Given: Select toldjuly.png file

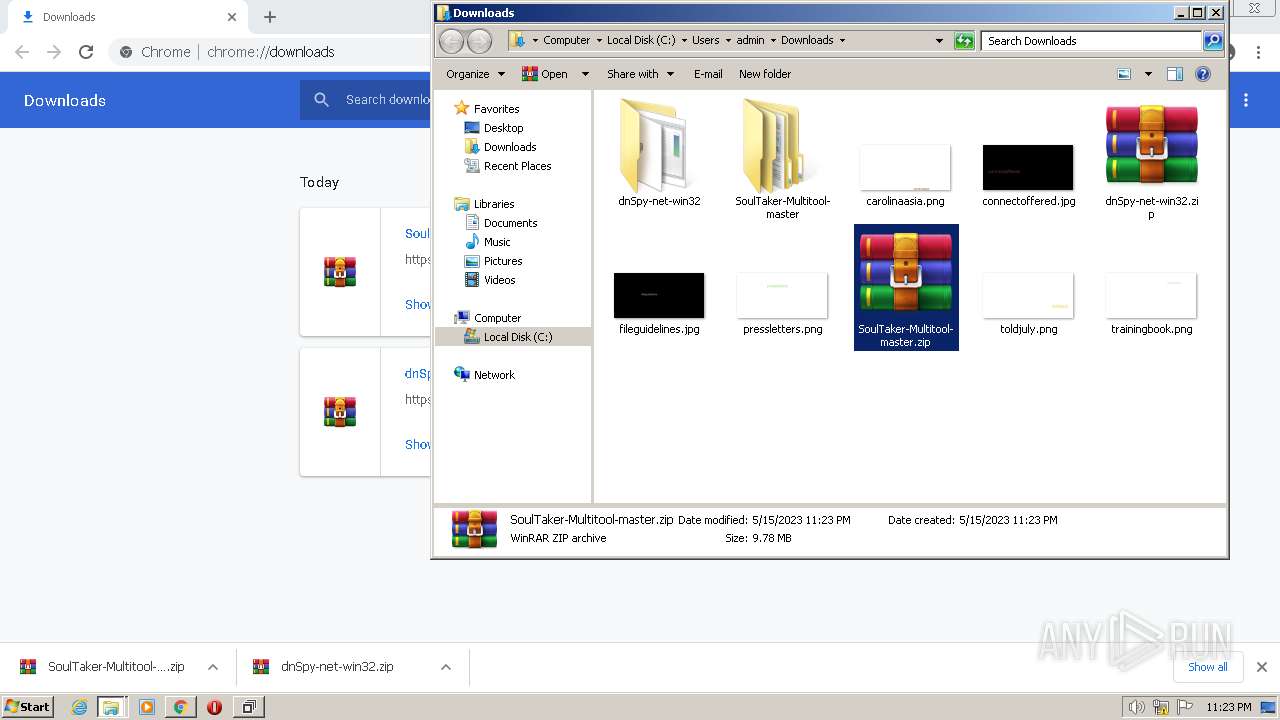Looking at the screenshot, I should click(x=1028, y=302).
